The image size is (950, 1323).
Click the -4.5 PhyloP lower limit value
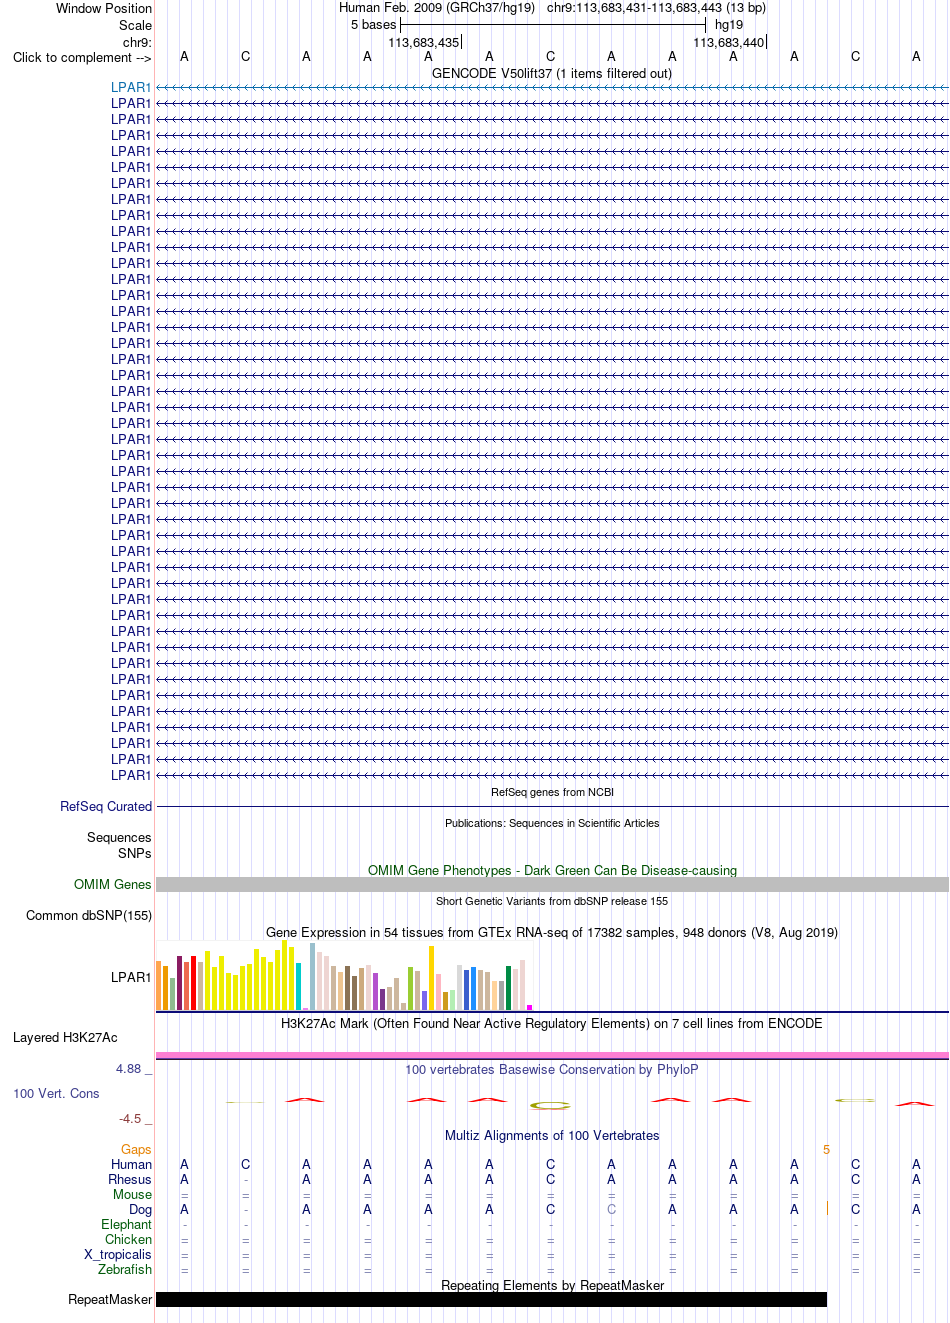(130, 1119)
